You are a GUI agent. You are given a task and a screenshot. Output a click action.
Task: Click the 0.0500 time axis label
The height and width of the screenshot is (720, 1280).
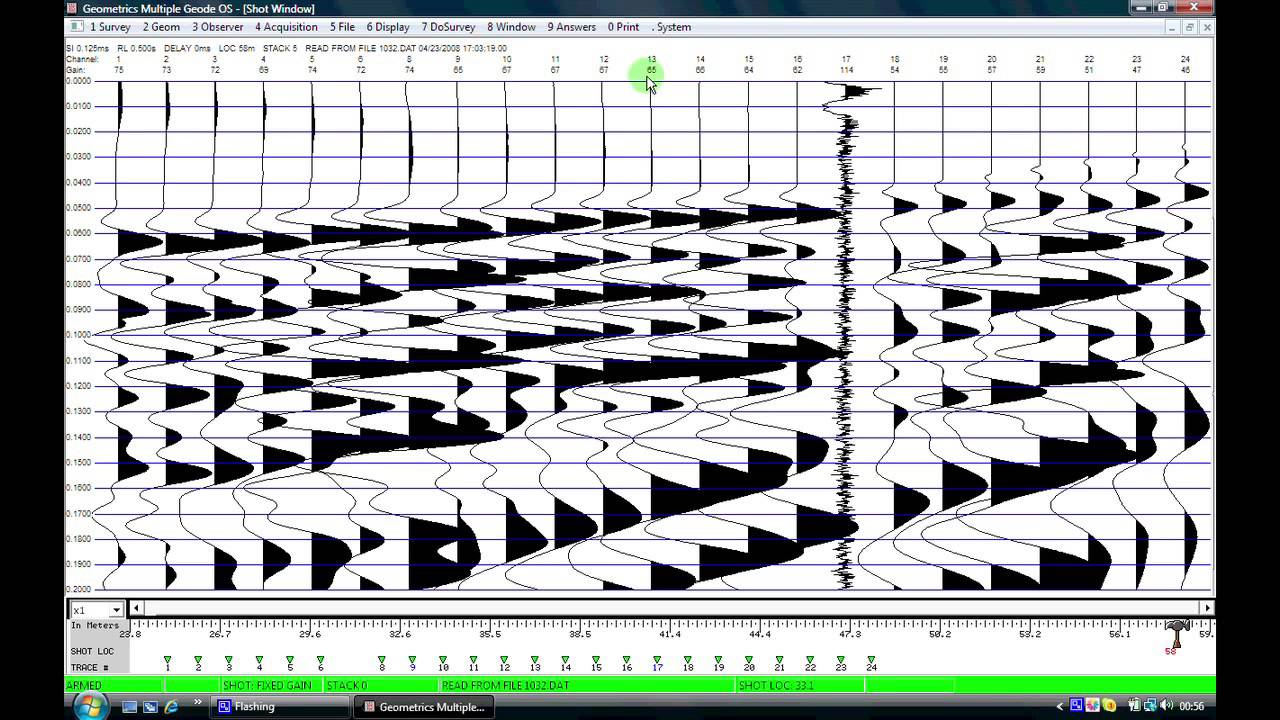click(x=79, y=208)
